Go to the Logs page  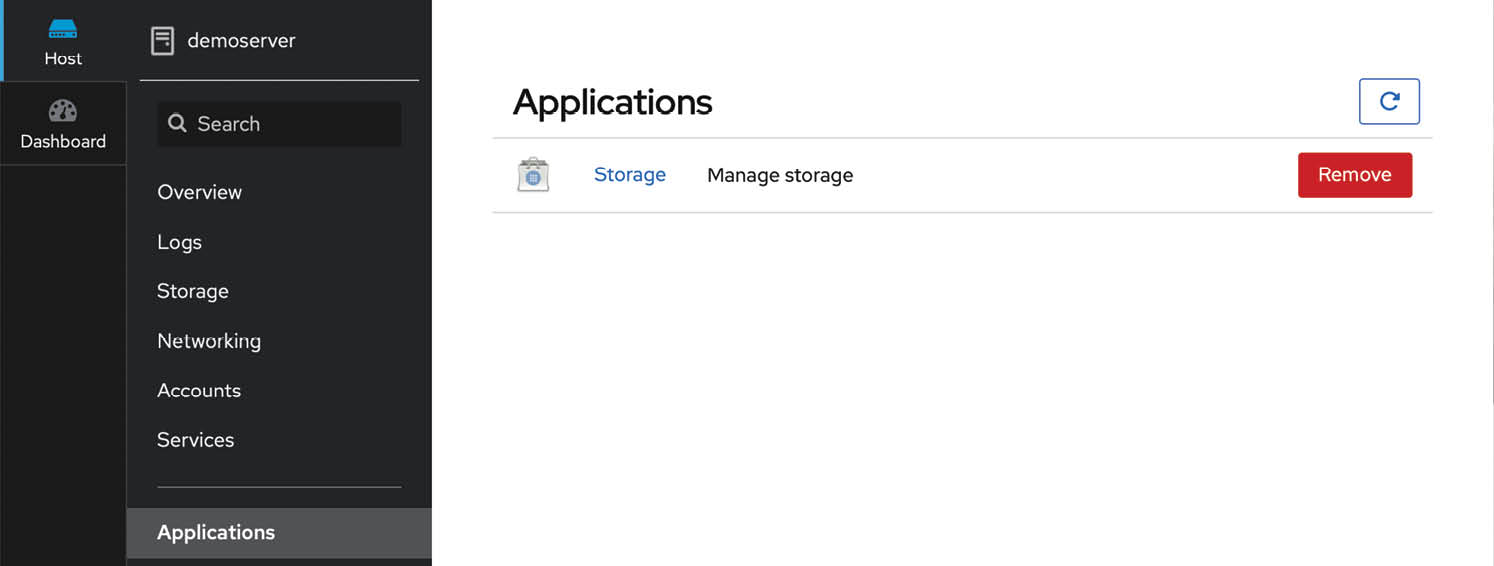[x=180, y=242]
